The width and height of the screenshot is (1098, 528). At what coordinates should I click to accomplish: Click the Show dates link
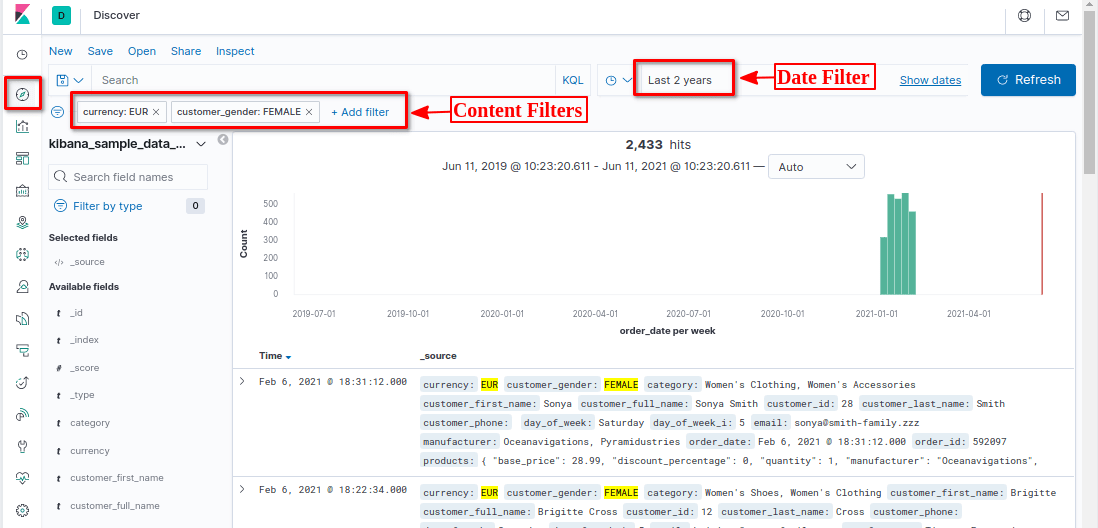tap(930, 81)
